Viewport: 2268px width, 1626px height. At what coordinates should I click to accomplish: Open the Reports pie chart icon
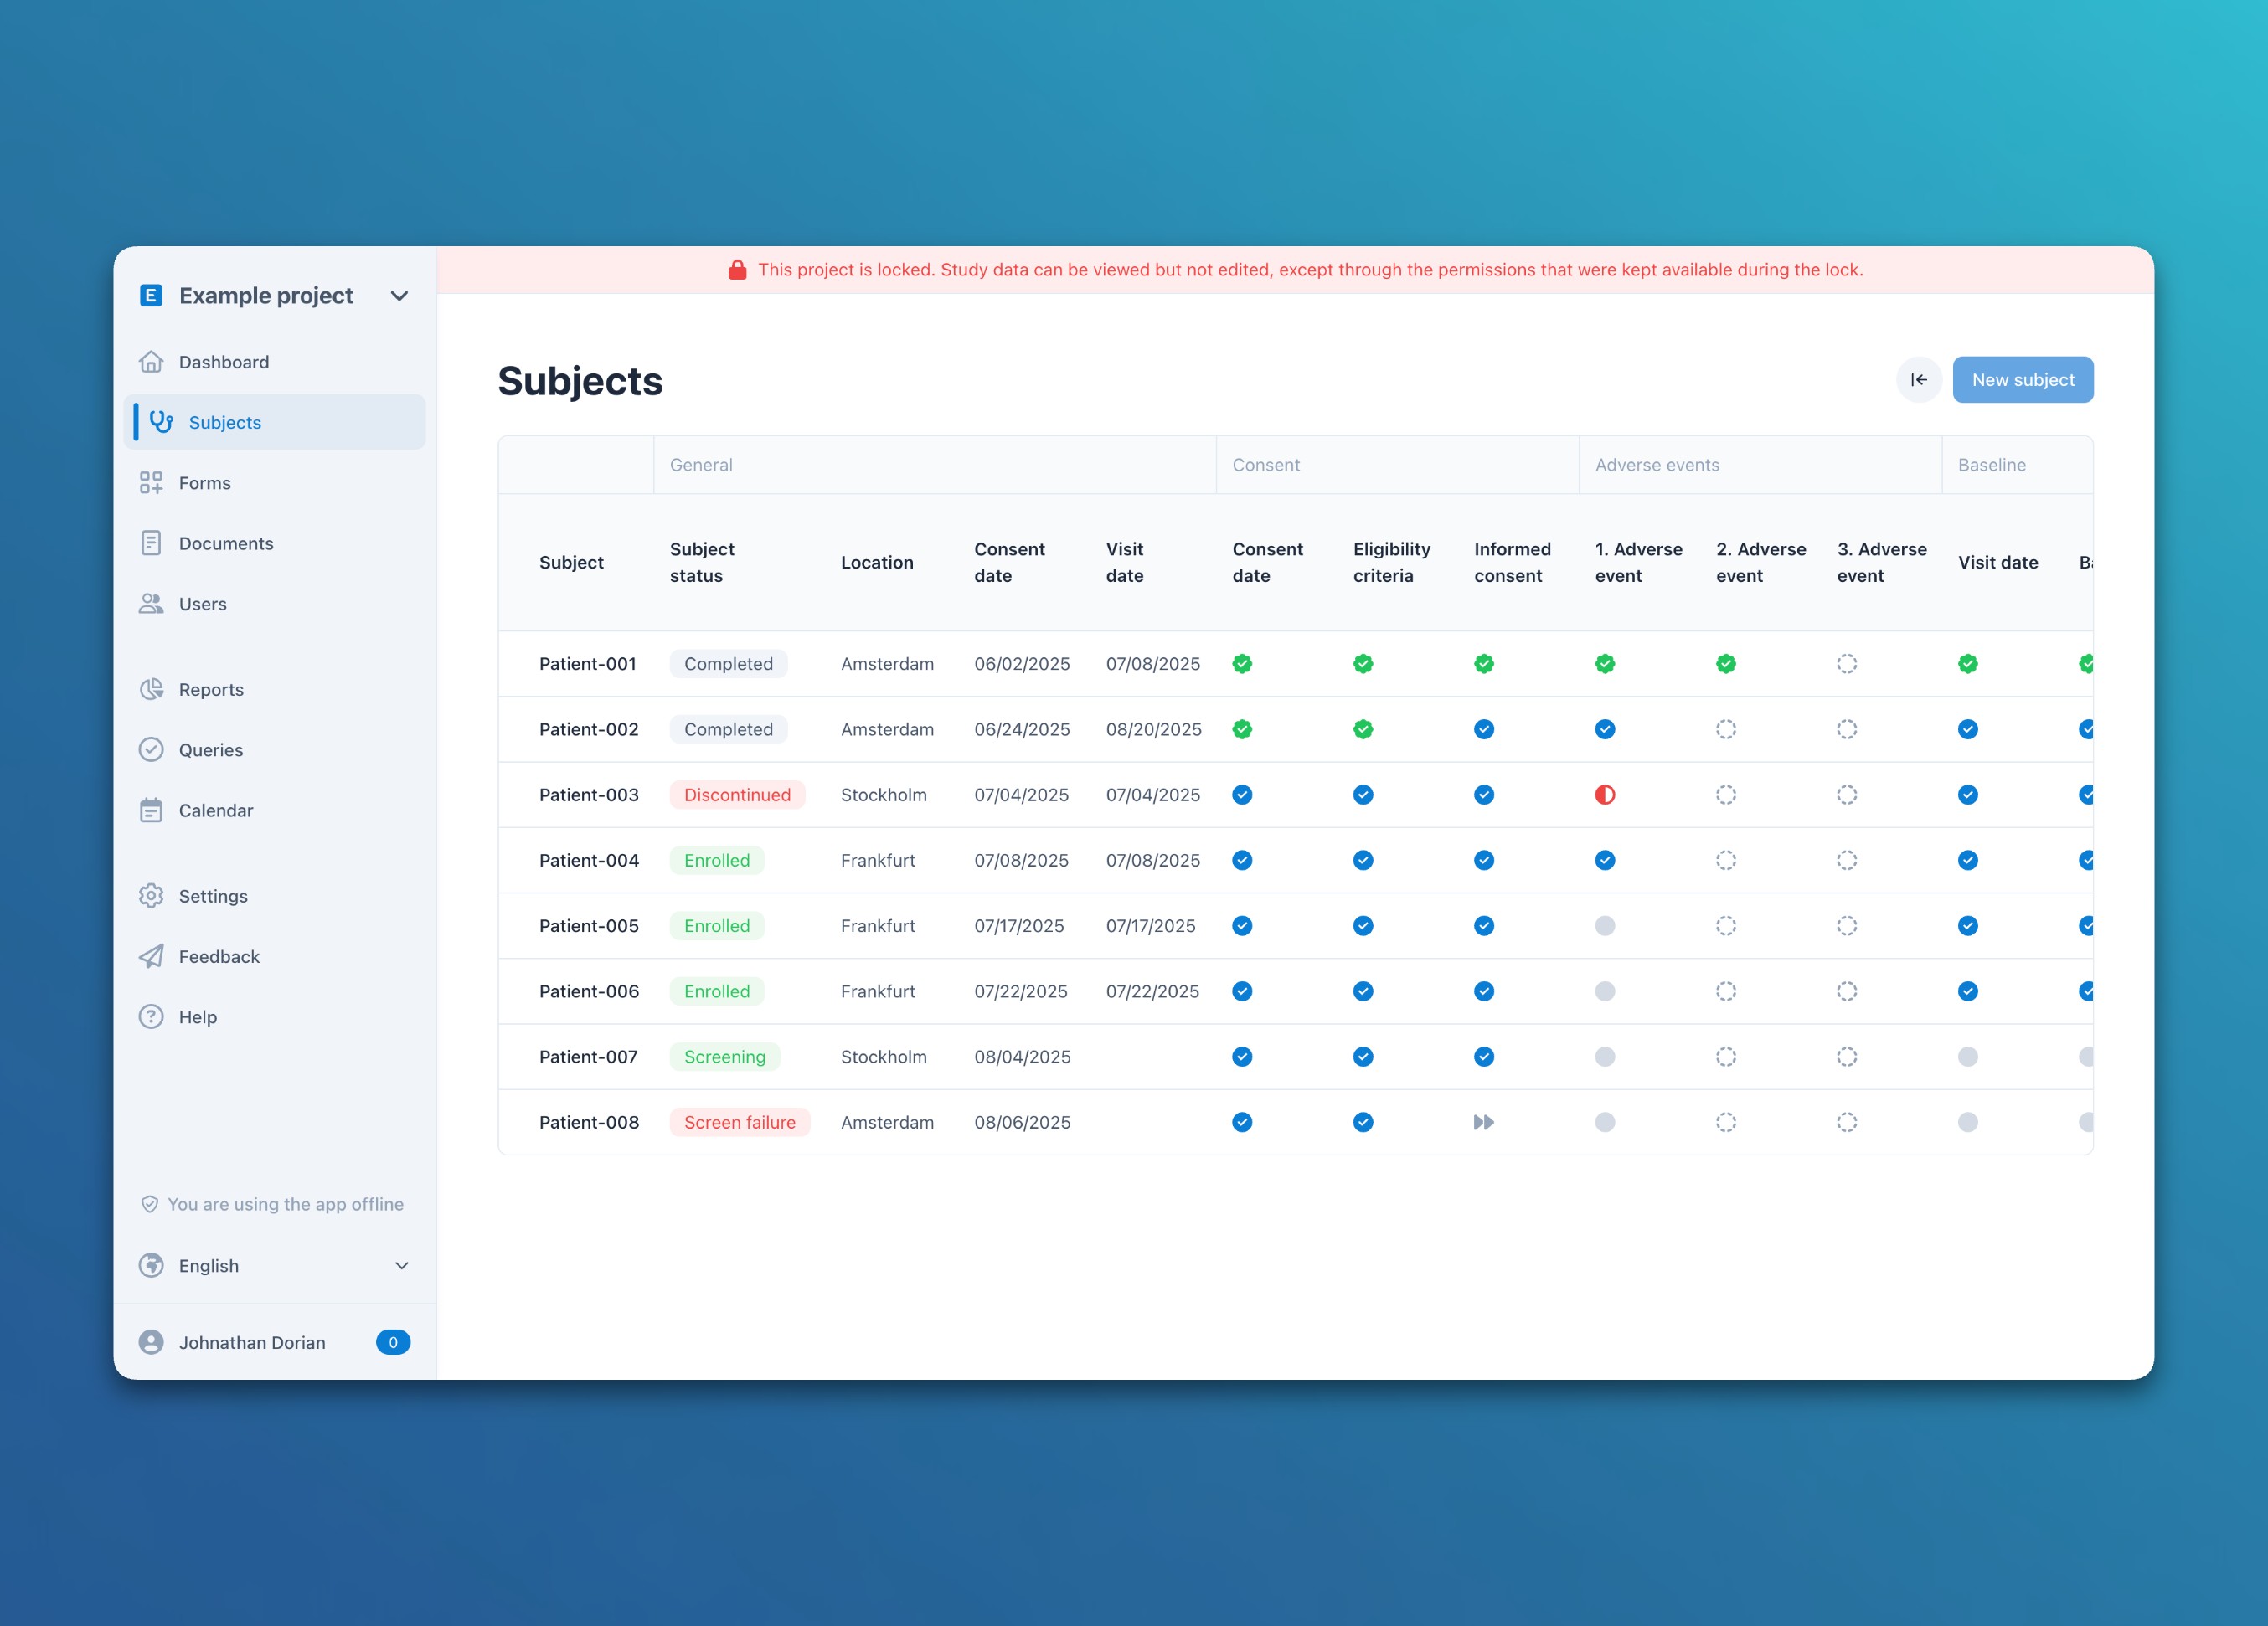[x=151, y=689]
